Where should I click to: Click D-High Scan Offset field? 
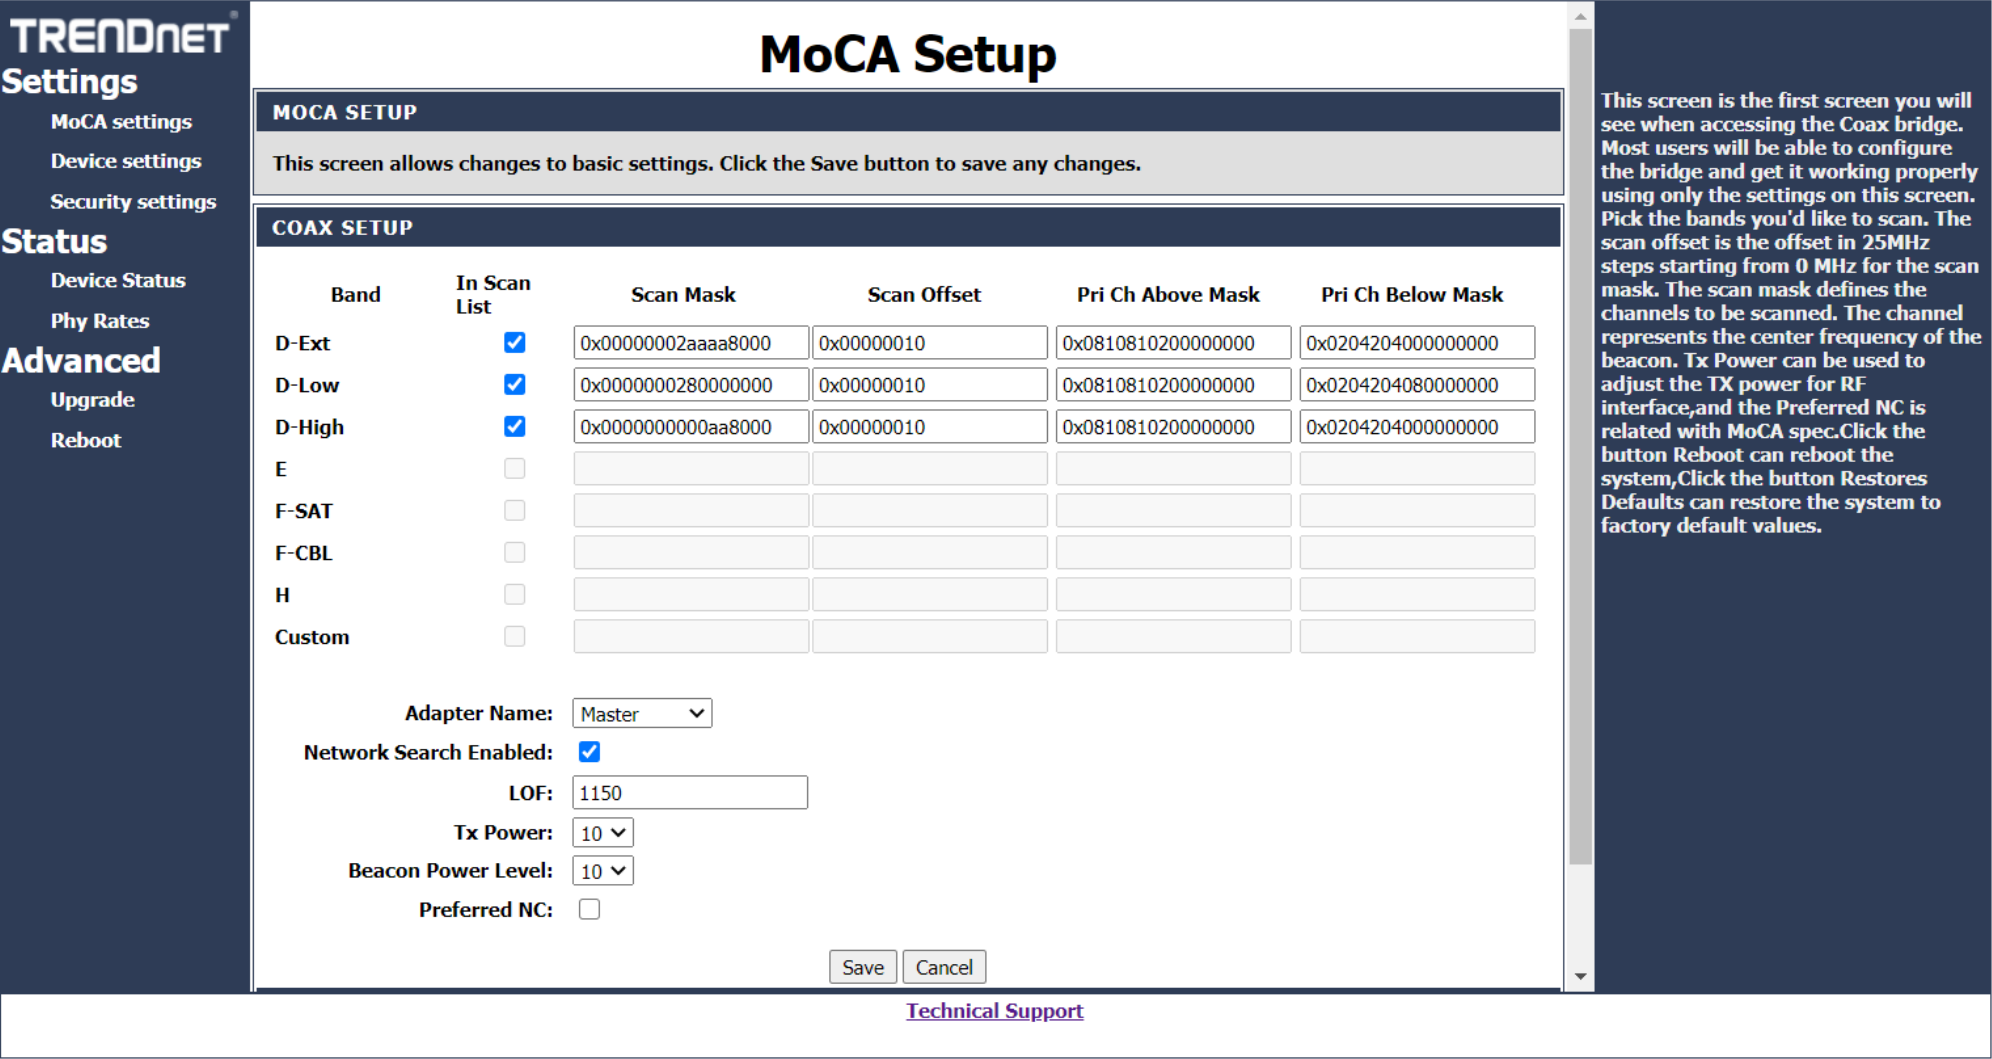930,427
